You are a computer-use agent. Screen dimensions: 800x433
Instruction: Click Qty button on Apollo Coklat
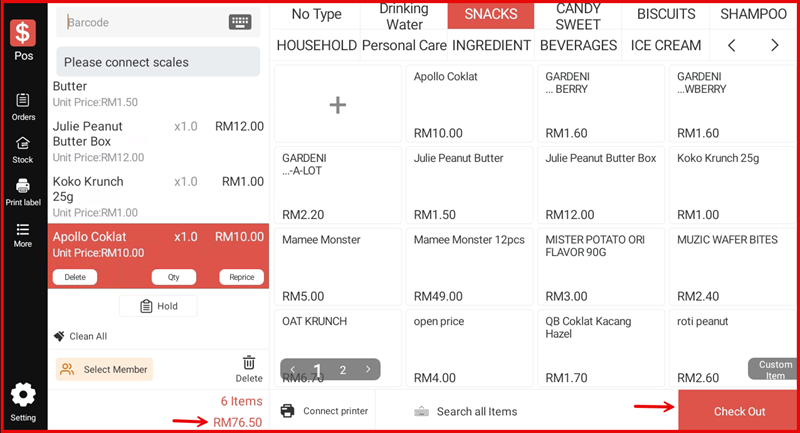(173, 277)
